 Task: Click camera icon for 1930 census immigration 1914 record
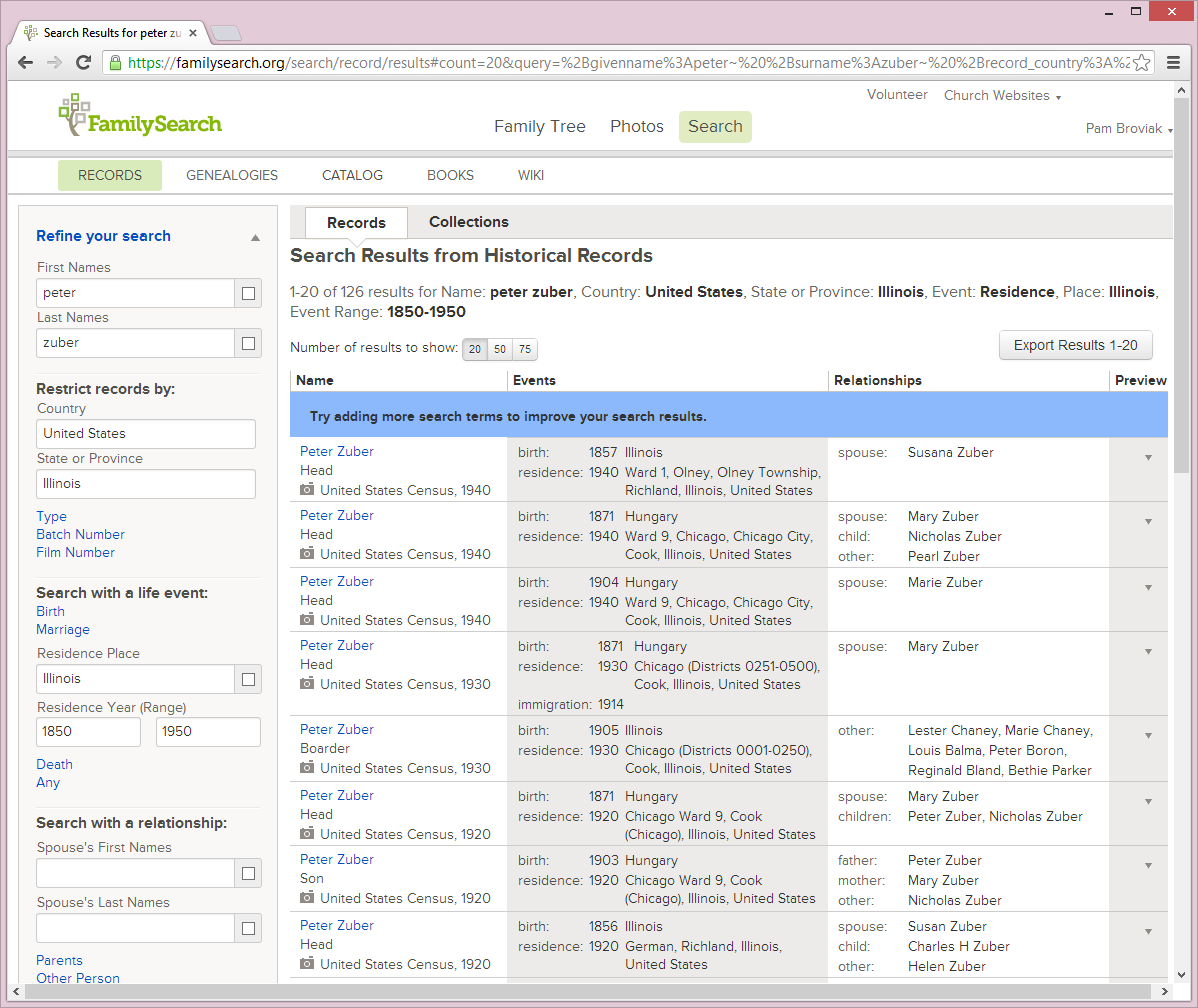click(x=307, y=683)
